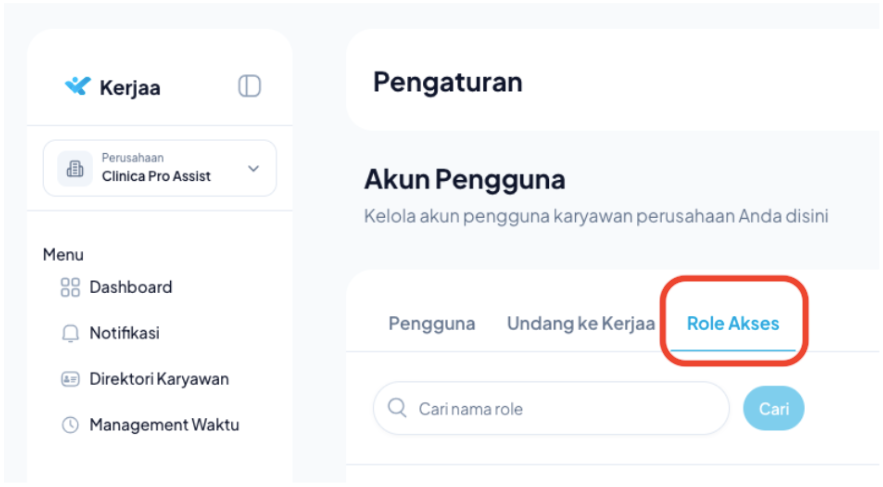Select the Role Akses tab
The height and width of the screenshot is (487, 883).
click(x=733, y=324)
